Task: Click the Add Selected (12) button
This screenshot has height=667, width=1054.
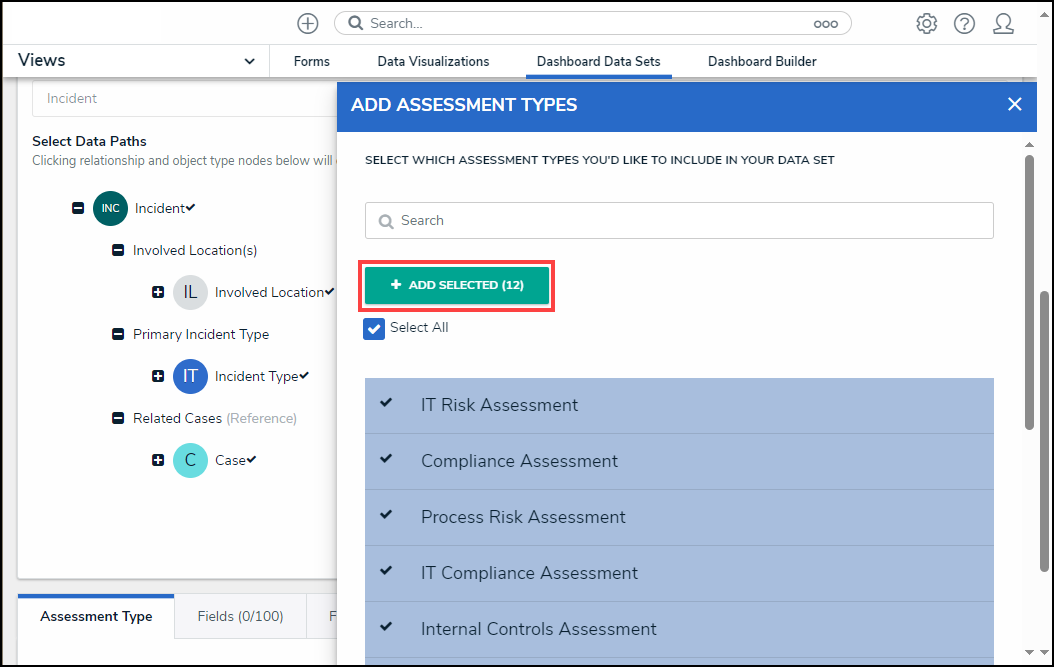Action: coord(457,285)
